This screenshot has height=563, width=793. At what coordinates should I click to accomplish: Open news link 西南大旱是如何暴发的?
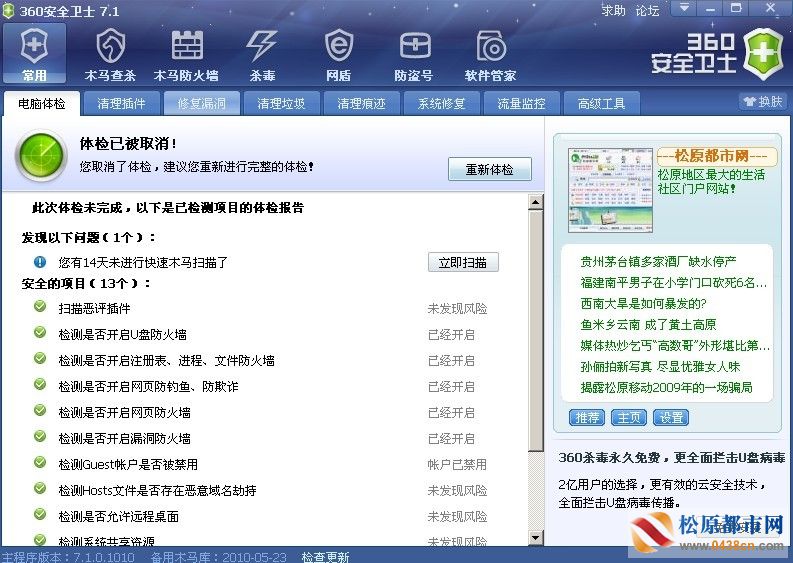click(x=643, y=304)
